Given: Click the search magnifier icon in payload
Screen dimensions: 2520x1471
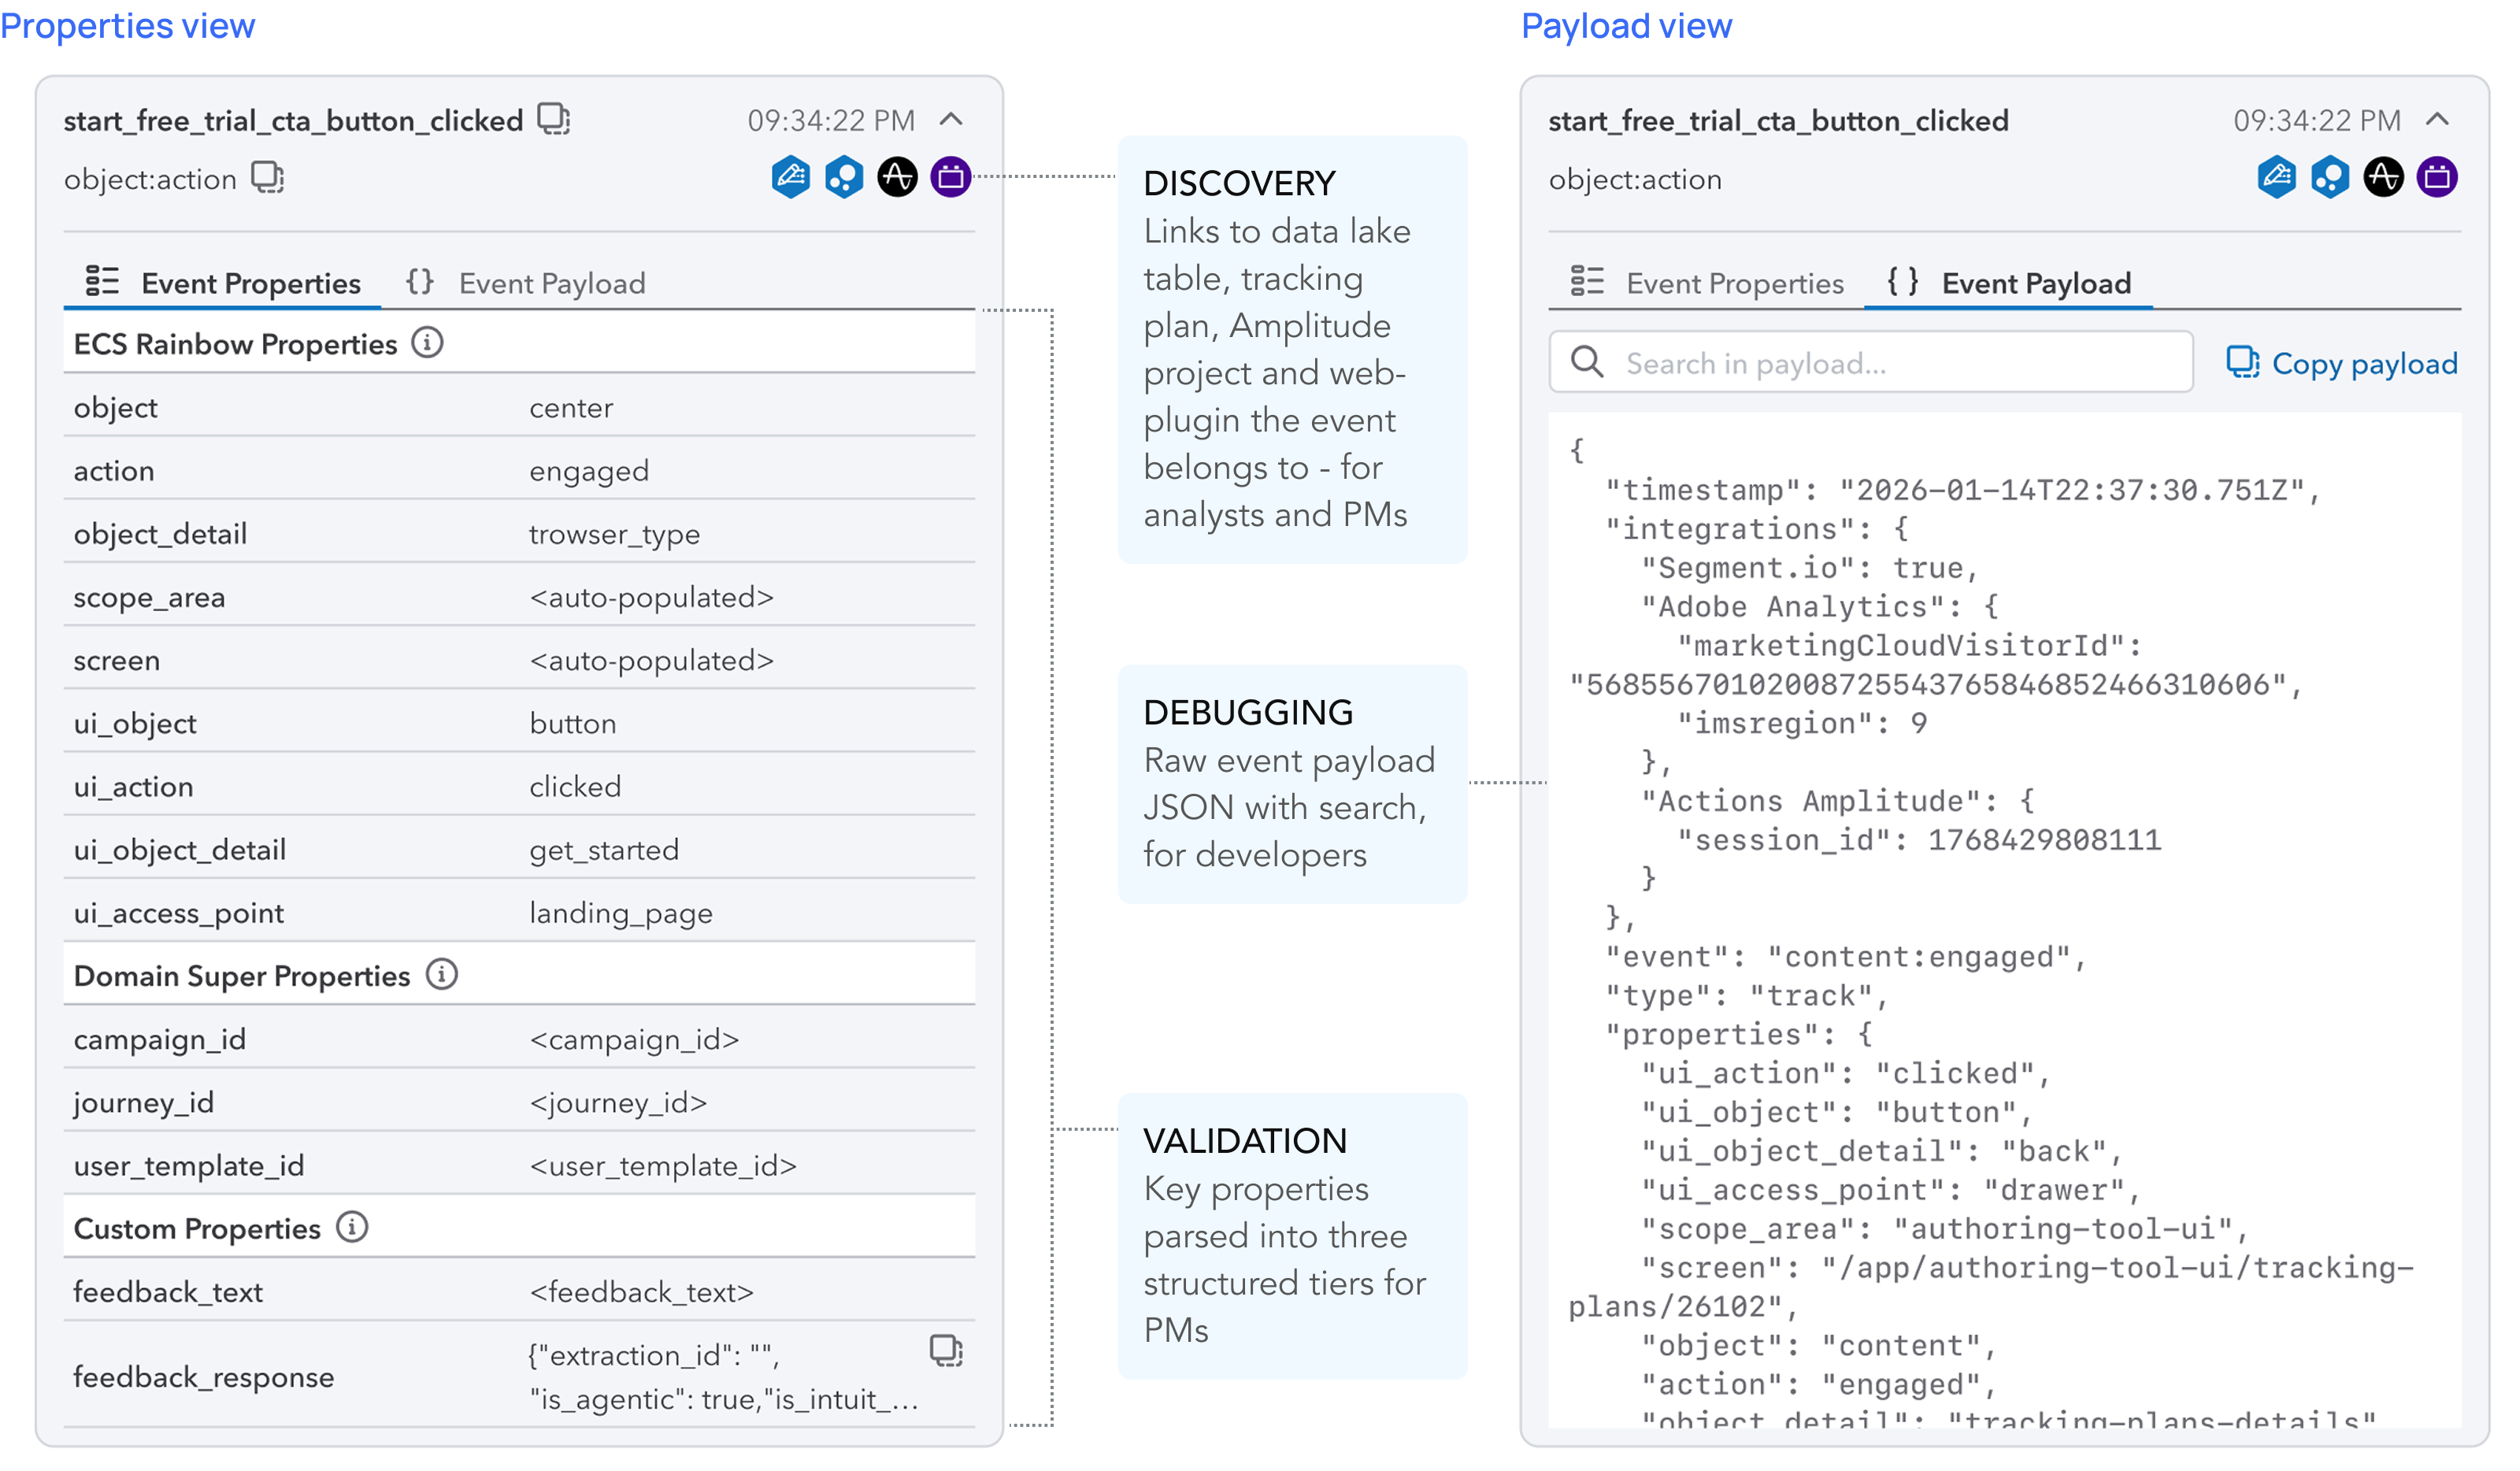Looking at the screenshot, I should click(1587, 362).
